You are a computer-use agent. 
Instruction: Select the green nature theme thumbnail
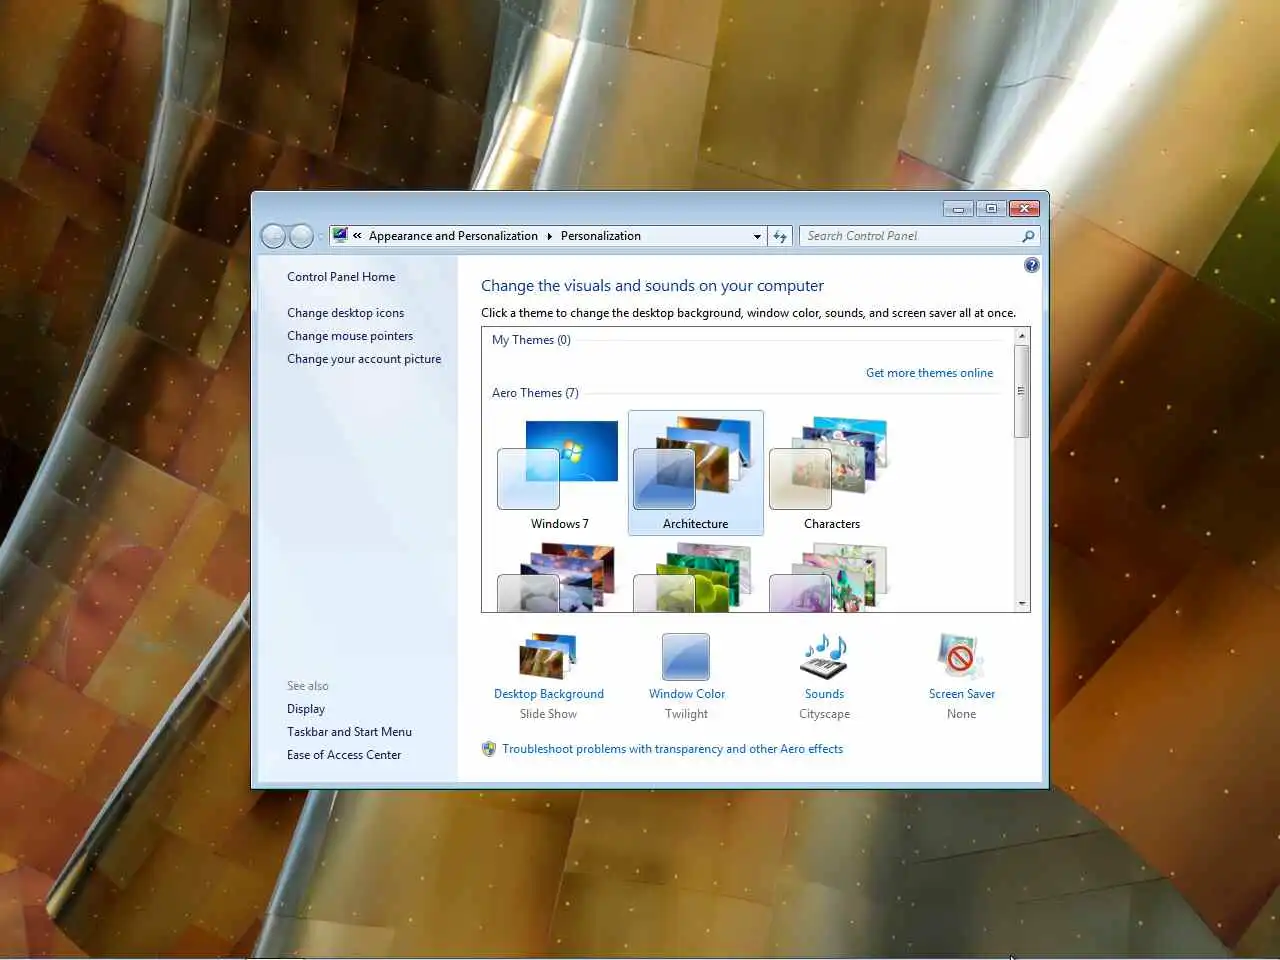coord(695,577)
